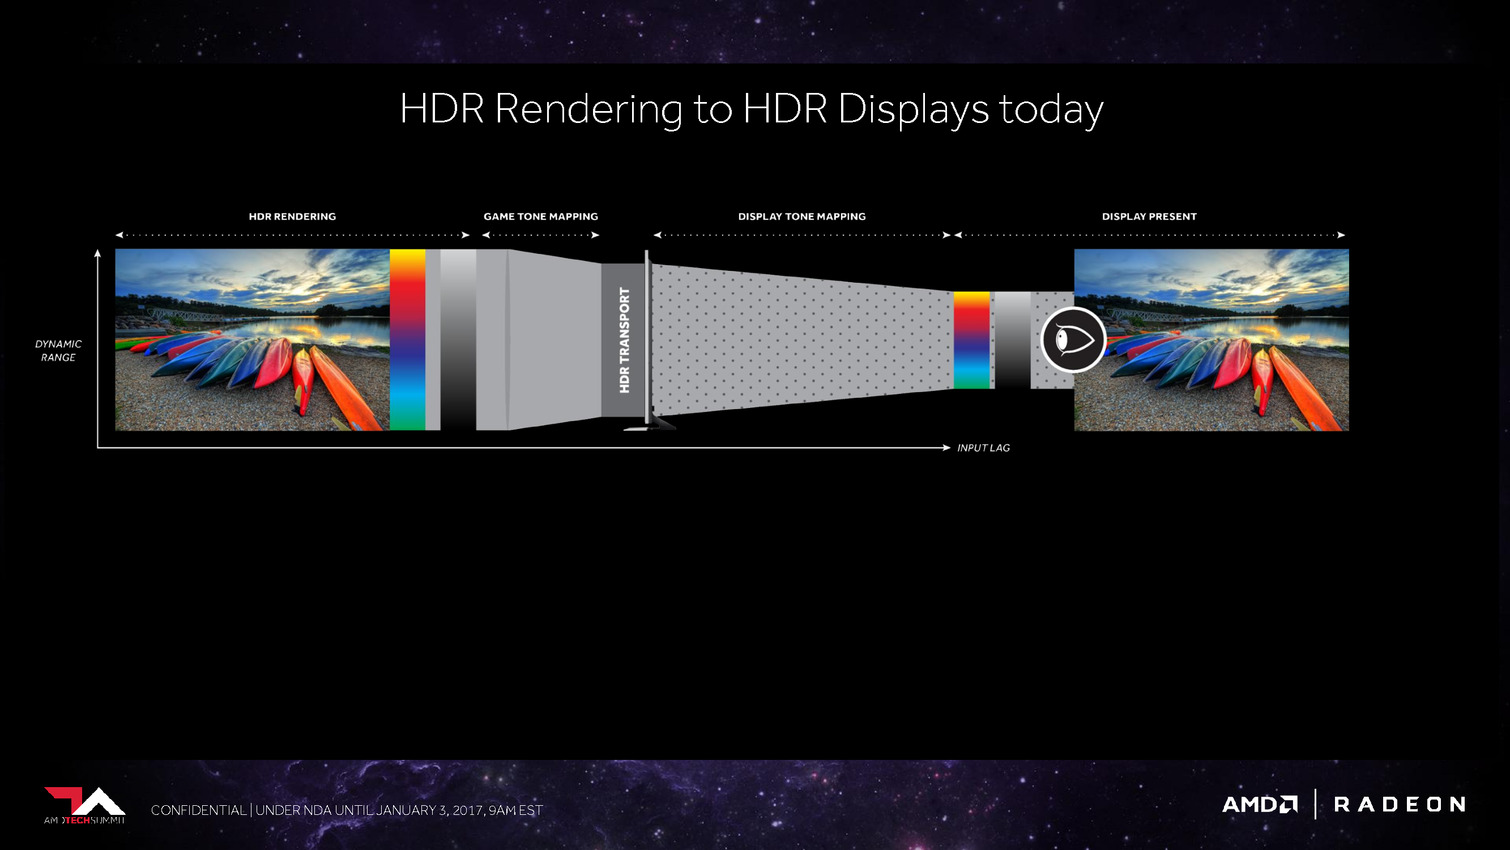Viewport: 1510px width, 850px height.
Task: Select the HDR TRANSPORT block
Action: click(624, 340)
